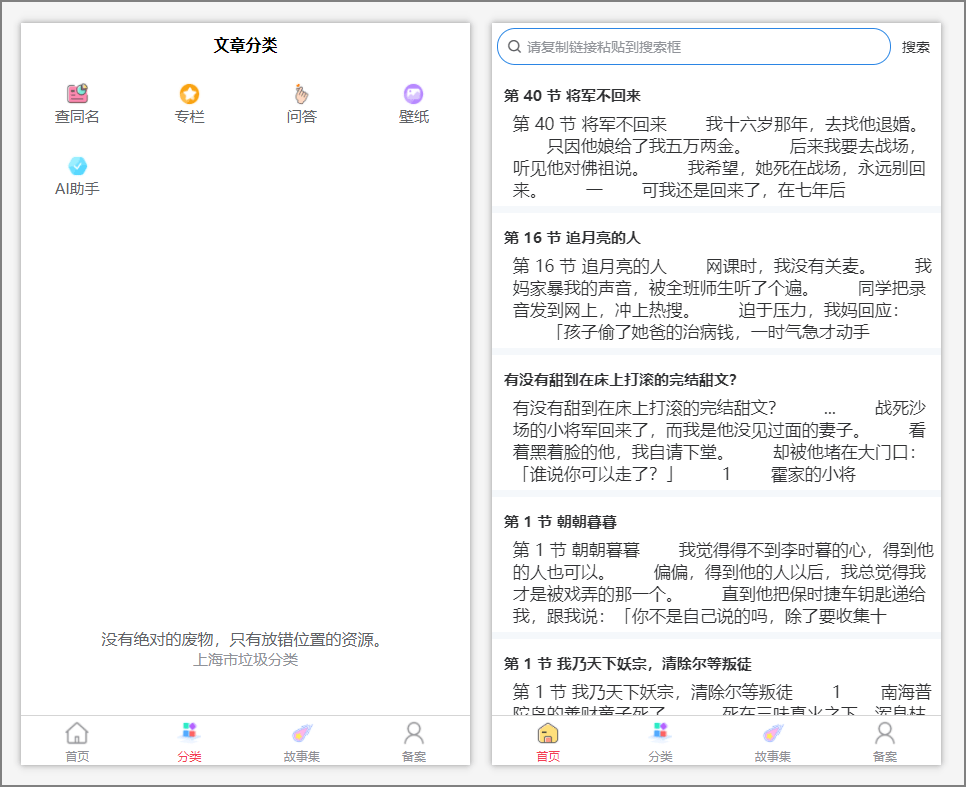Click the magnifying glass search icon
966x787 pixels.
pyautogui.click(x=515, y=46)
